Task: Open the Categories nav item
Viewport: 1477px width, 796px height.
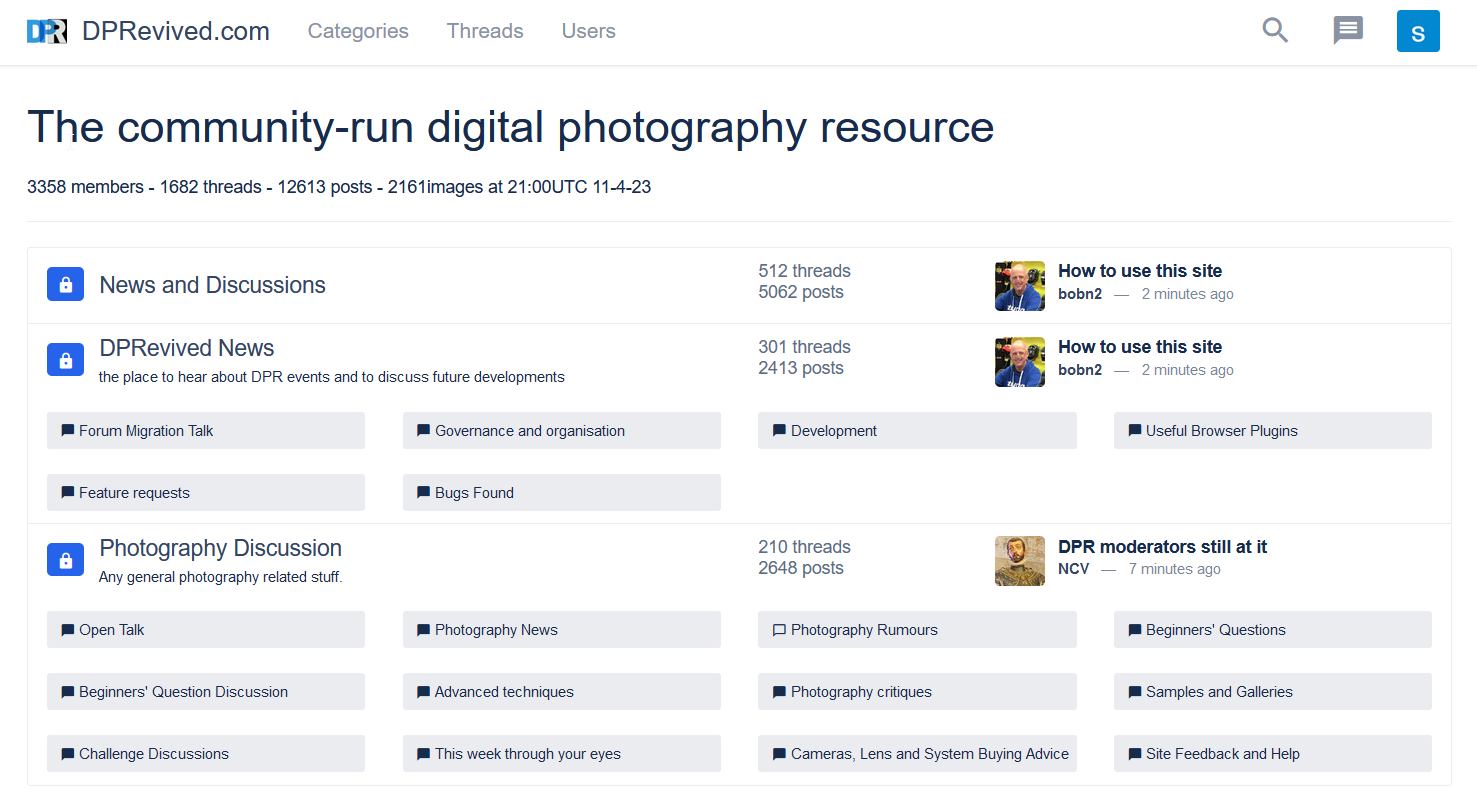Action: tap(358, 31)
